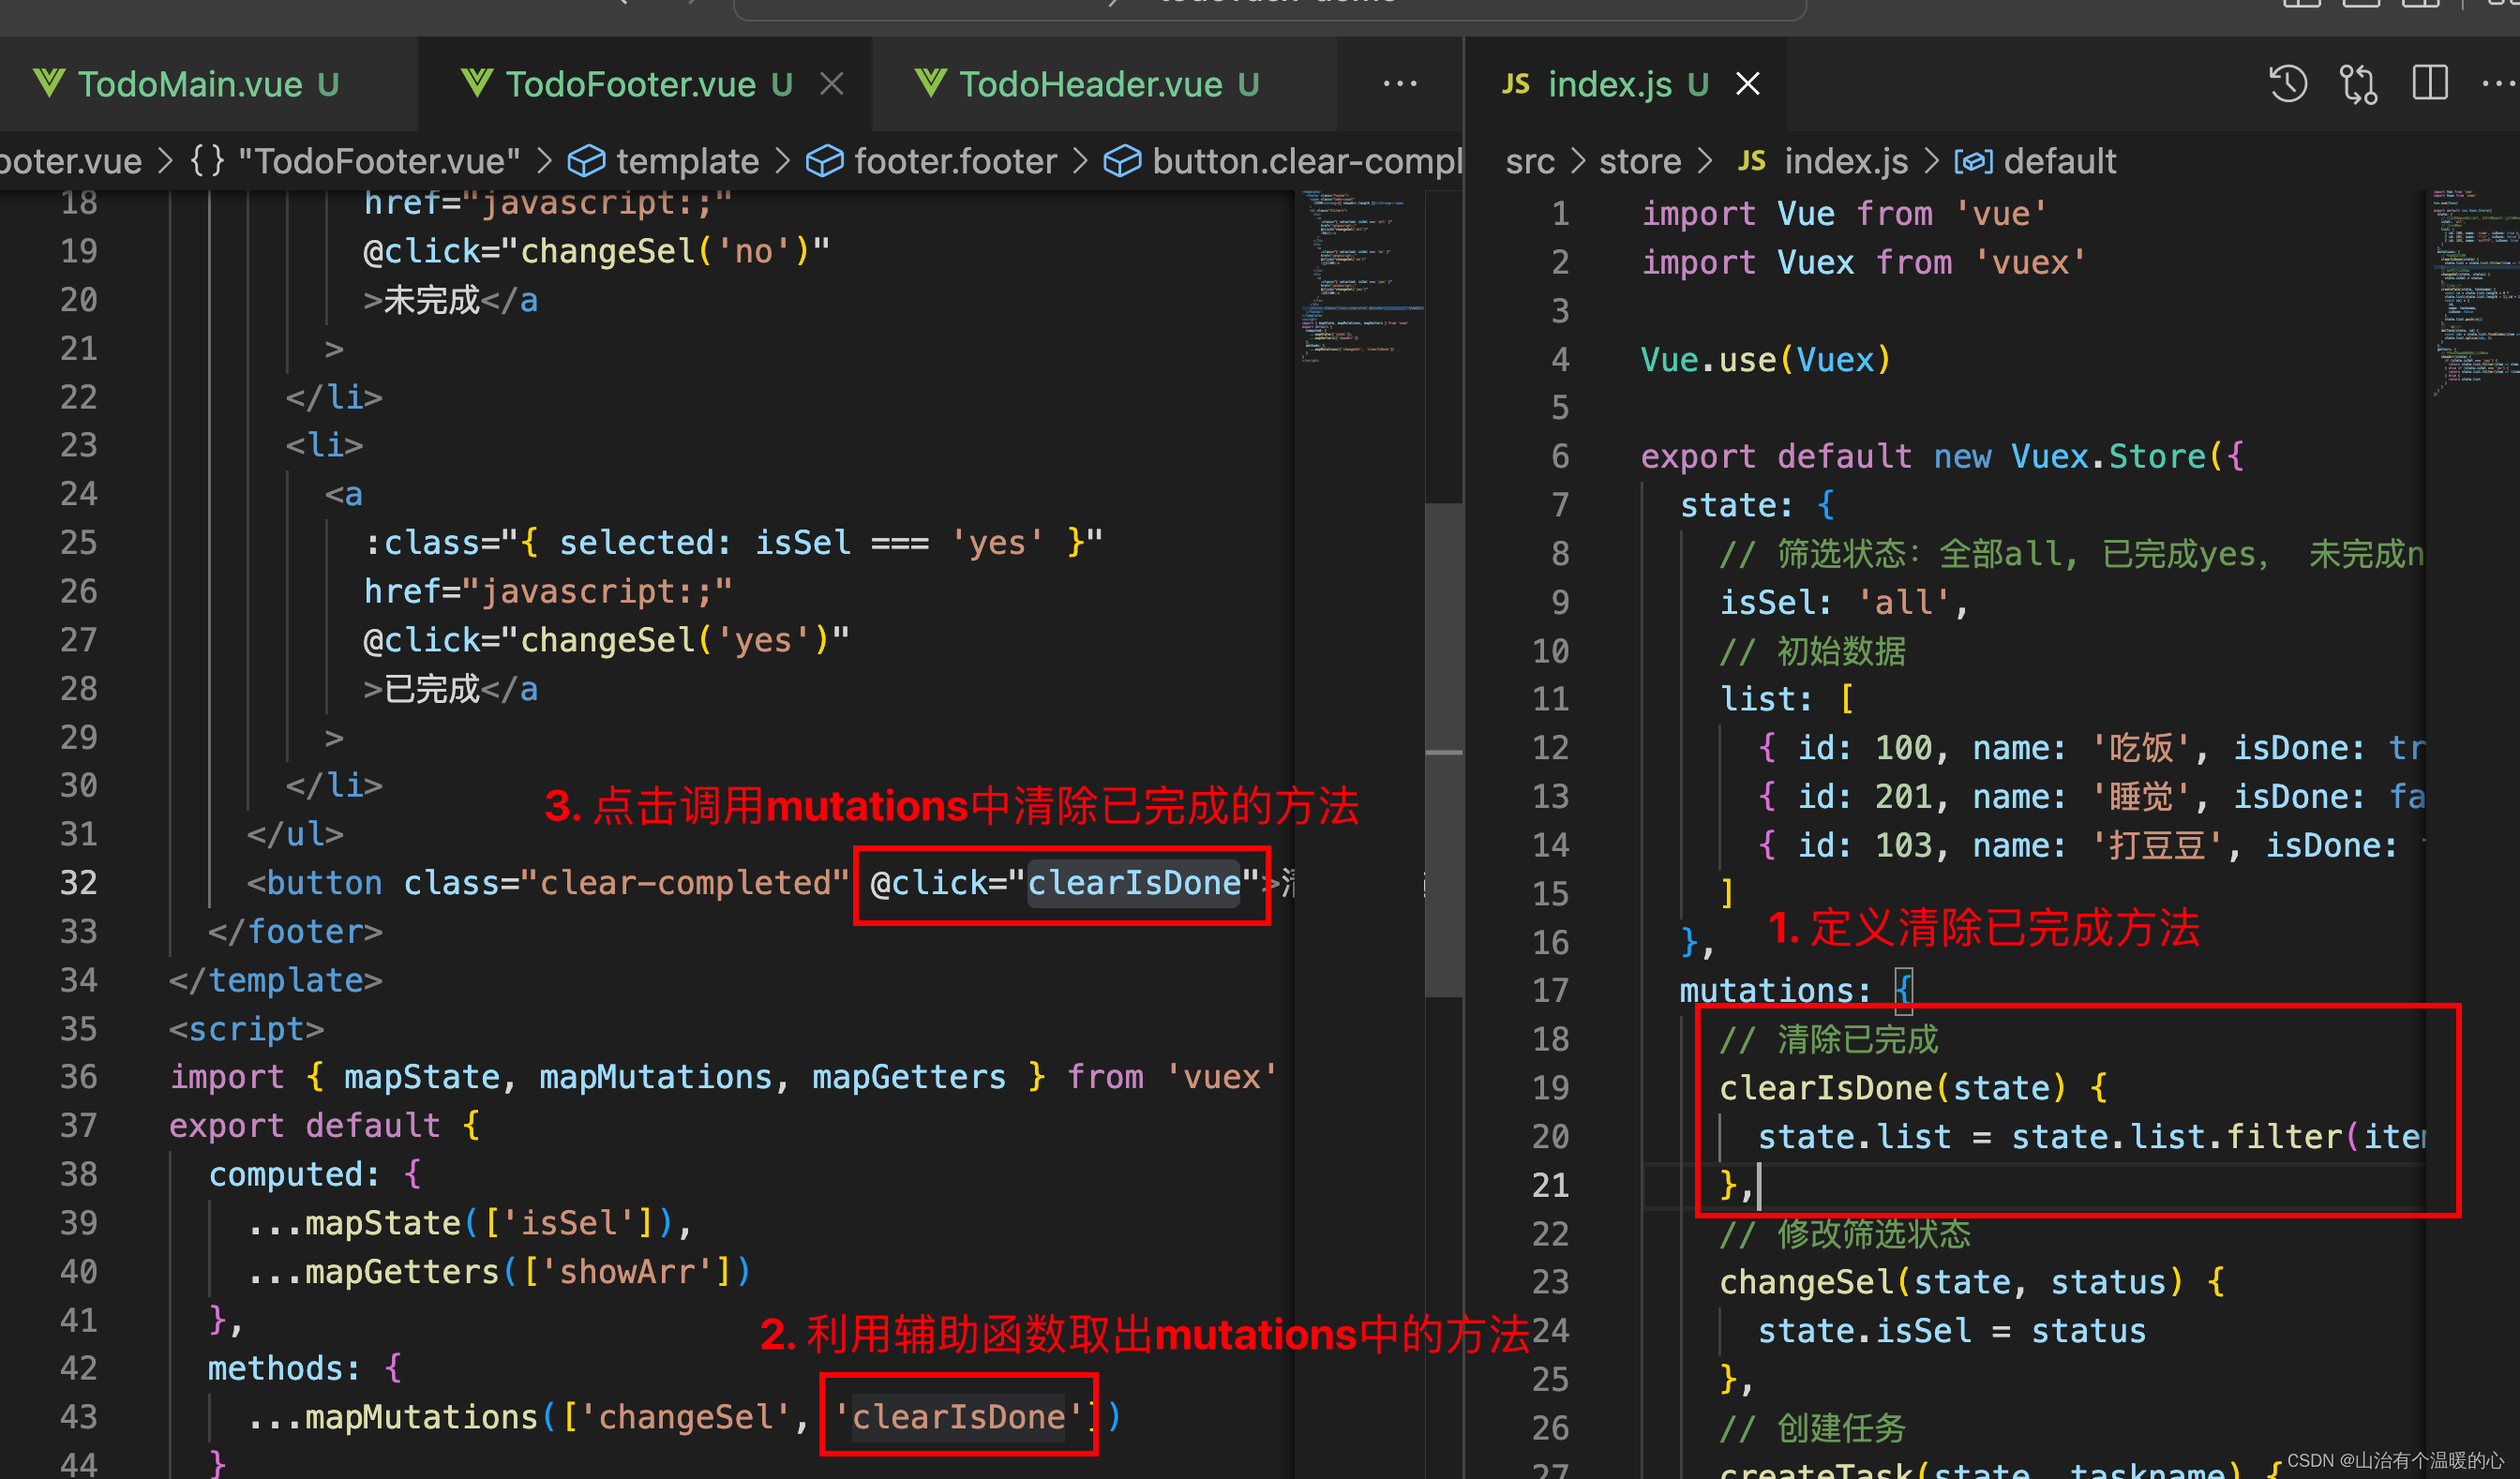Viewport: 2520px width, 1479px height.
Task: Click the JS icon in the index.js breadcrumb
Action: [x=1751, y=161]
